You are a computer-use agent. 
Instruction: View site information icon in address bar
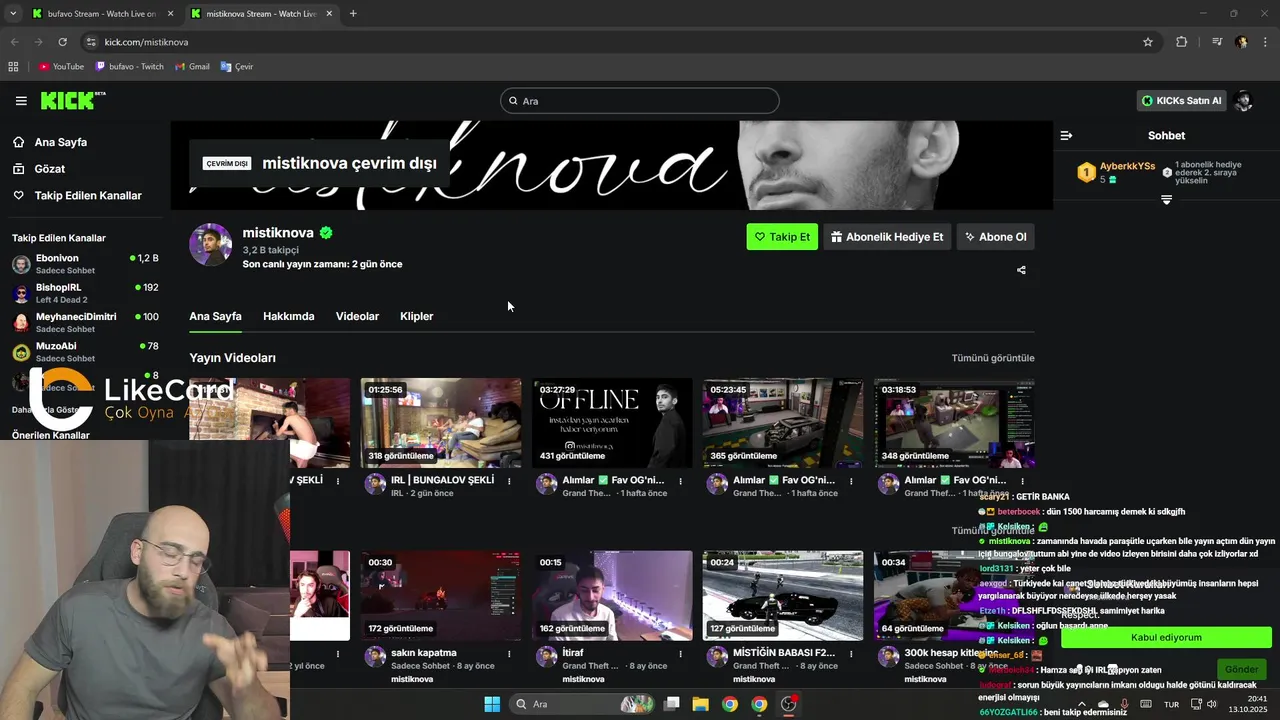(x=91, y=42)
